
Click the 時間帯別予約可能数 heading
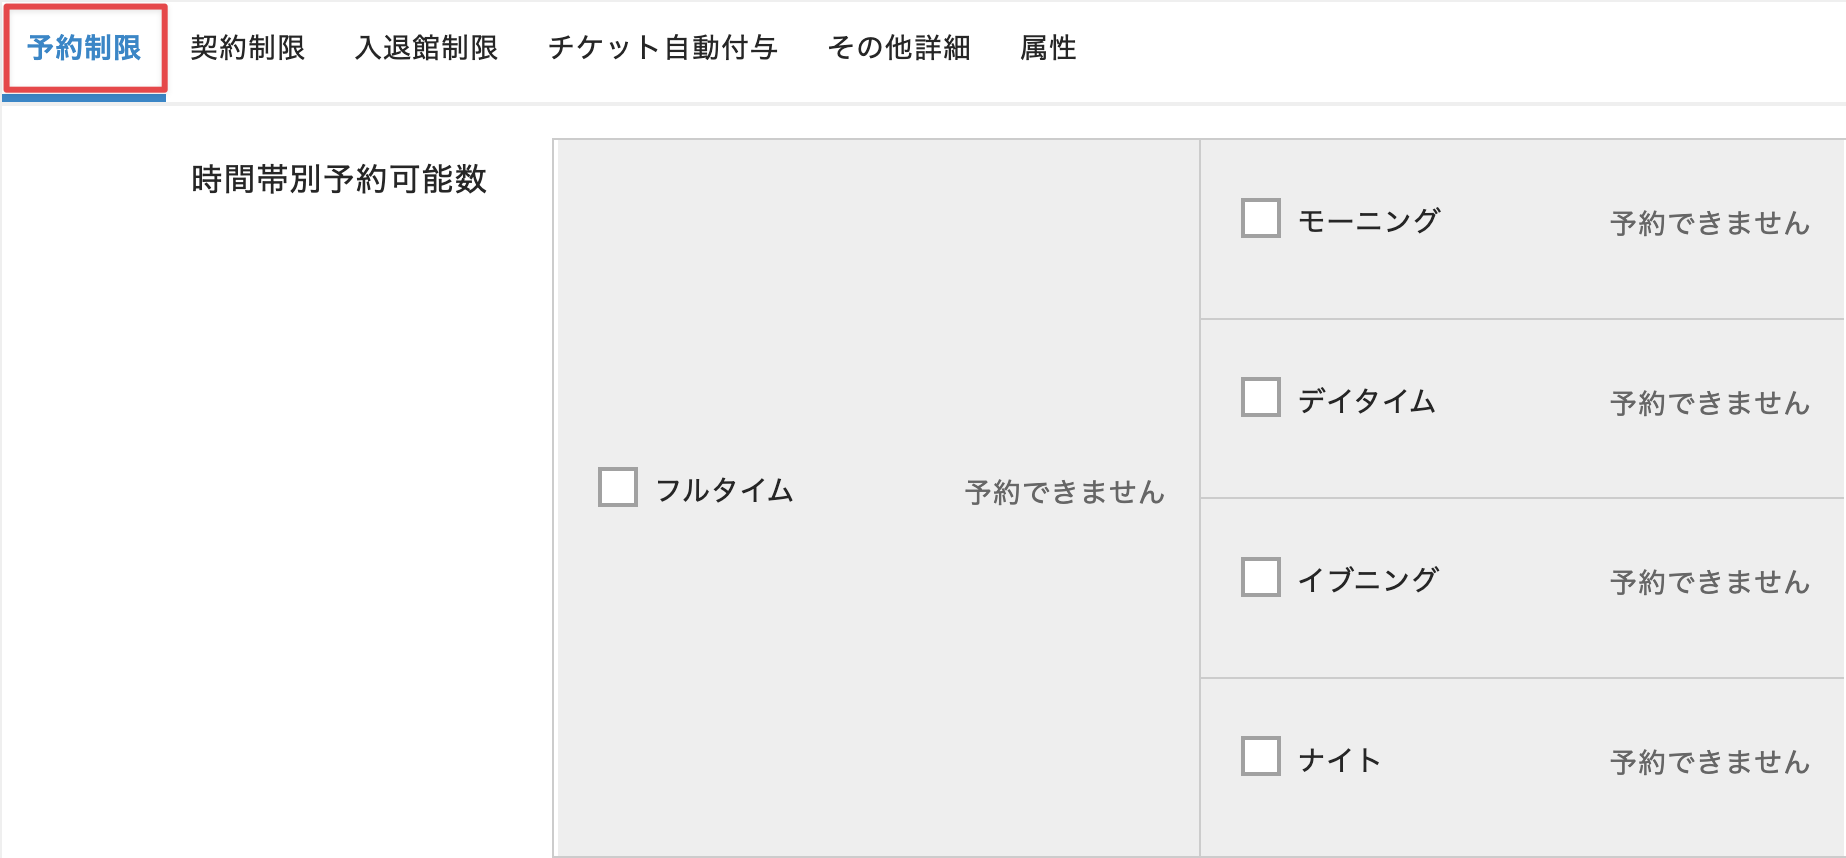pos(338,179)
